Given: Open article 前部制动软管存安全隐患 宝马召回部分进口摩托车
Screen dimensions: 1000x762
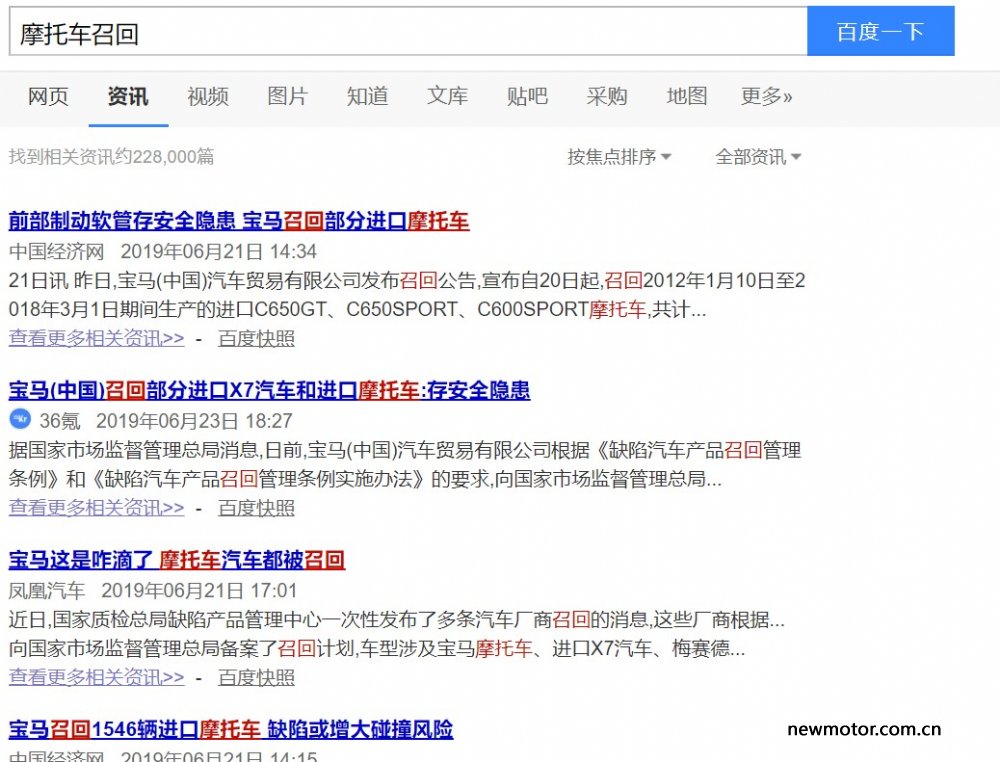Looking at the screenshot, I should 239,221.
